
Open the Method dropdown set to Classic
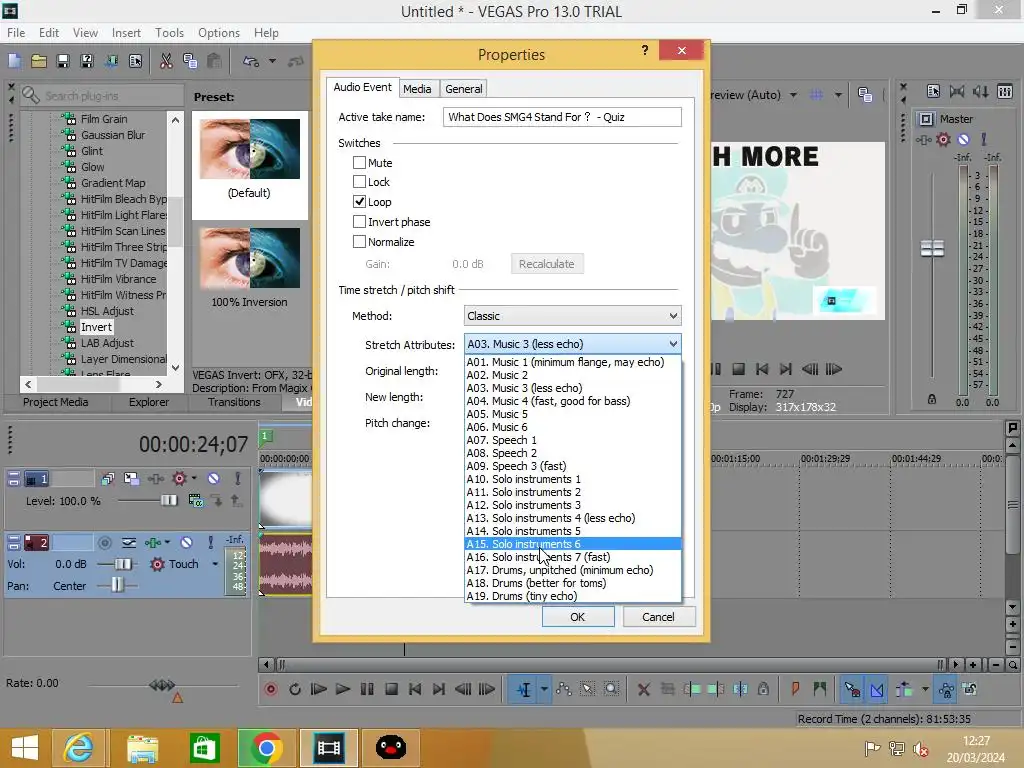(572, 316)
